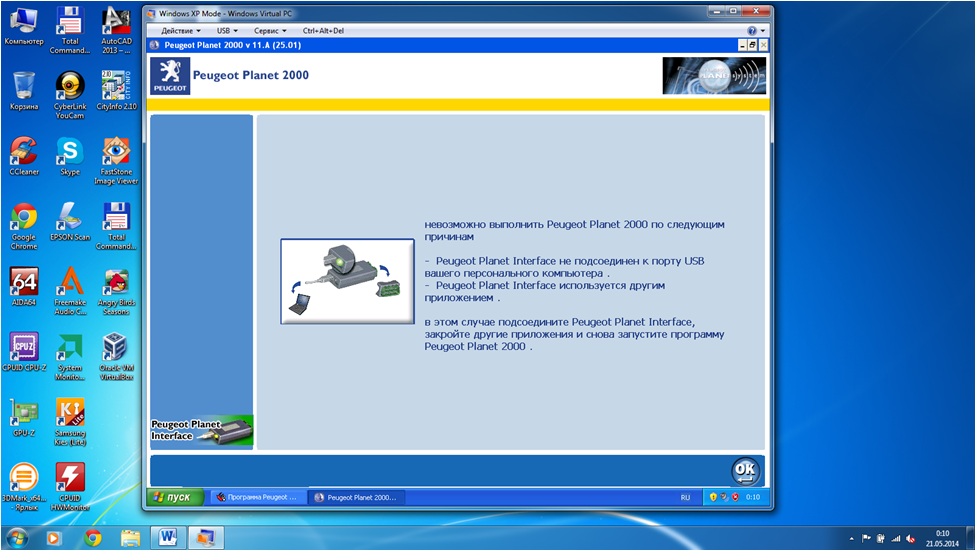Image resolution: width=976 pixels, height=551 pixels.
Task: Click the XP пуск start button
Action: point(171,496)
